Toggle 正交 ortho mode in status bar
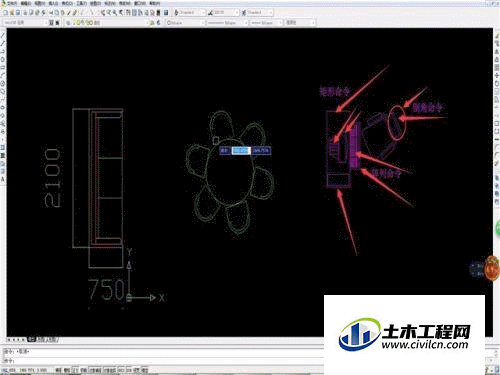This screenshot has width=500, height=375. tap(75, 370)
